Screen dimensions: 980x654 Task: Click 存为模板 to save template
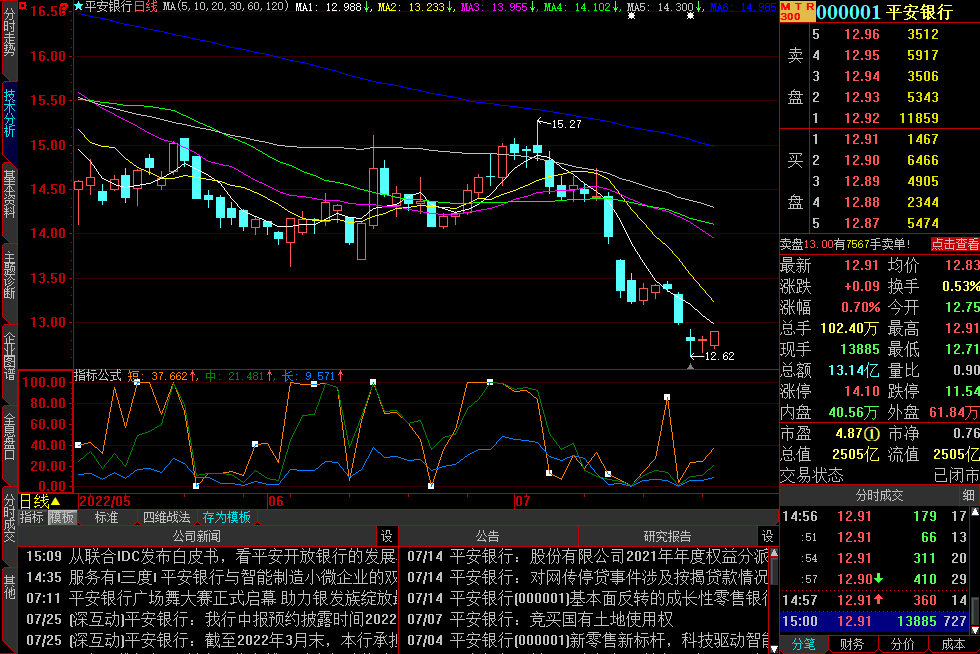226,517
